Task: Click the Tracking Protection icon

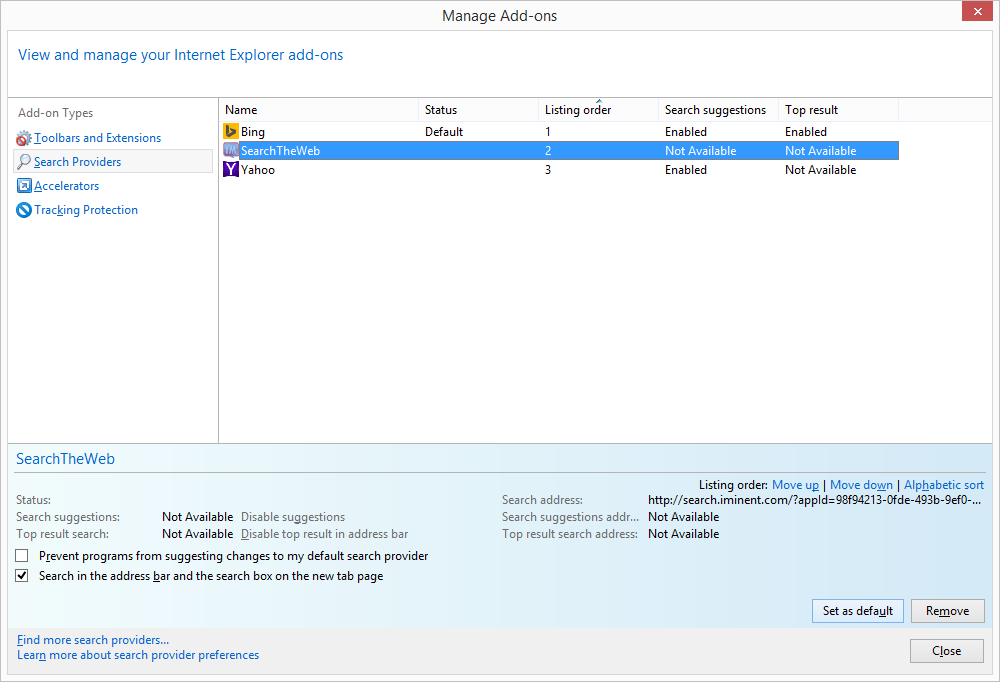Action: pyautogui.click(x=24, y=210)
